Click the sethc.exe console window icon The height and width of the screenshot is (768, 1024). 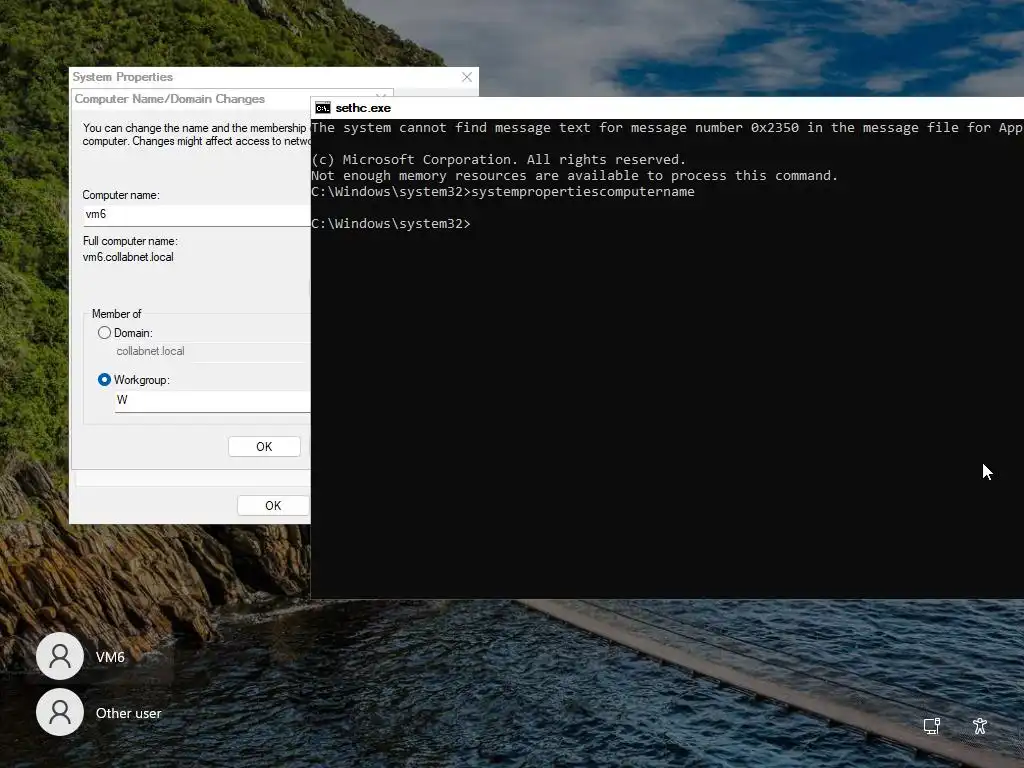tap(323, 108)
